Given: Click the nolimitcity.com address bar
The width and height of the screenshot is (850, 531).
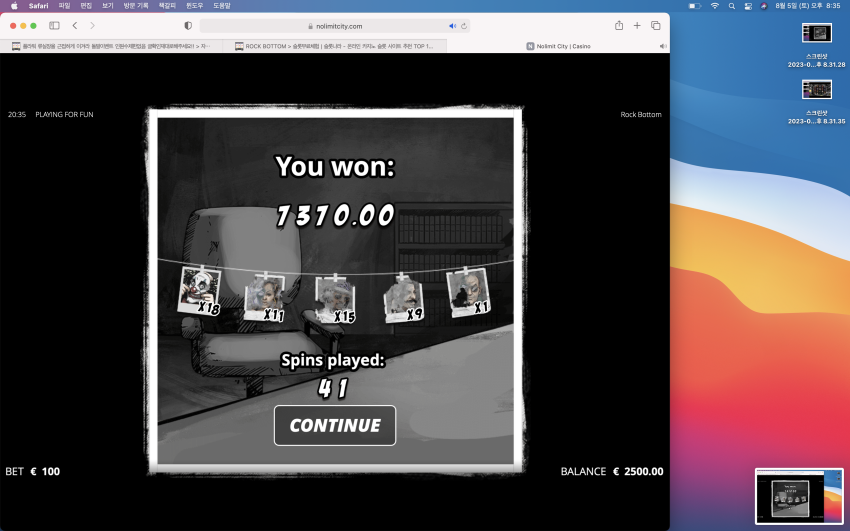Looking at the screenshot, I should click(334, 26).
